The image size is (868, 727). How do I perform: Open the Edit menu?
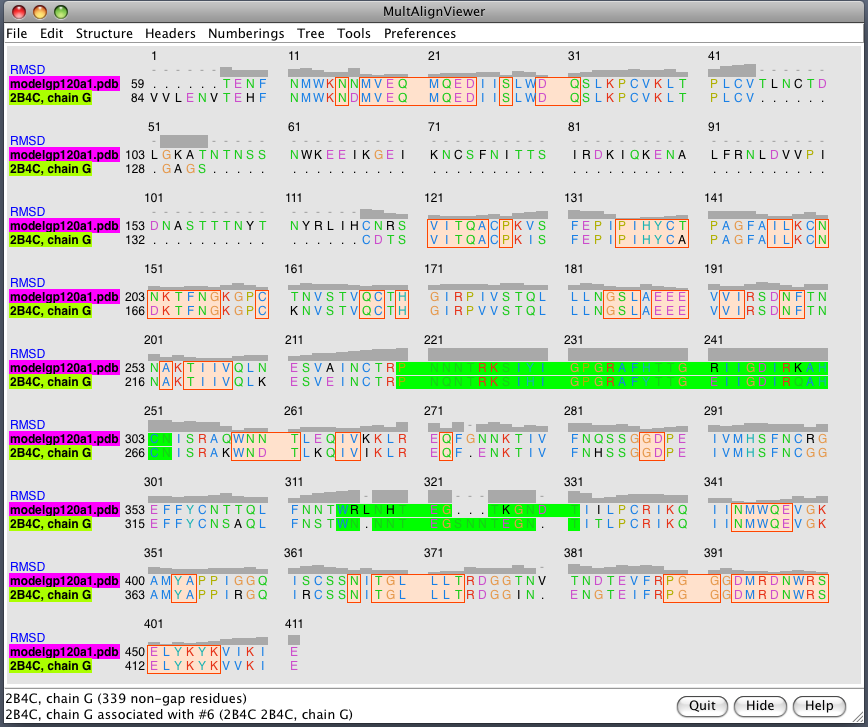point(51,33)
